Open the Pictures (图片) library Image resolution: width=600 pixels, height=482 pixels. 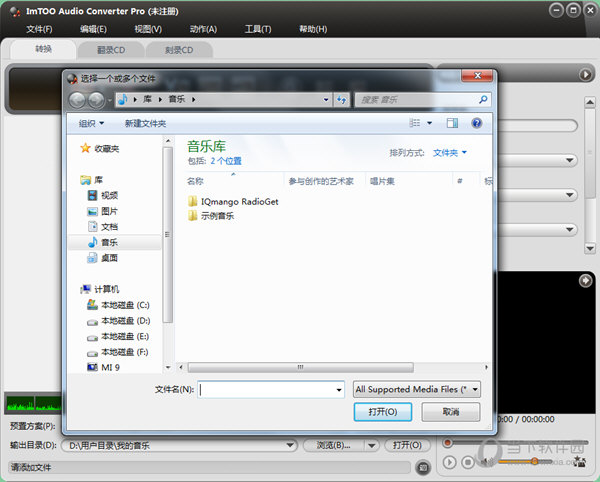point(103,211)
